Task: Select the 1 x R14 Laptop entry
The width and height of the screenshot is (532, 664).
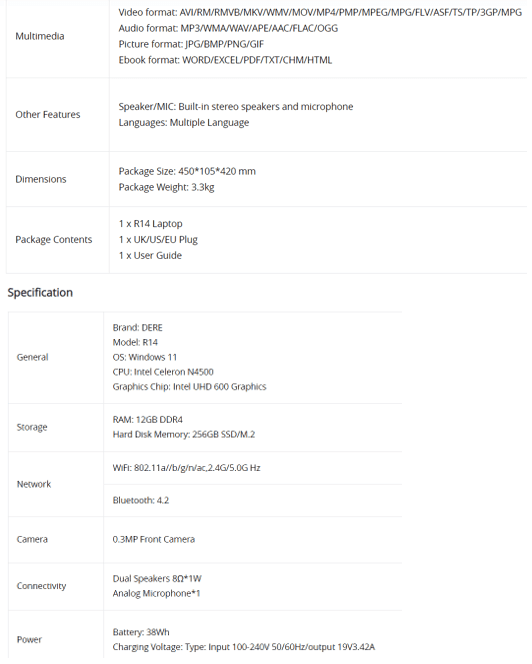Action: click(x=150, y=224)
